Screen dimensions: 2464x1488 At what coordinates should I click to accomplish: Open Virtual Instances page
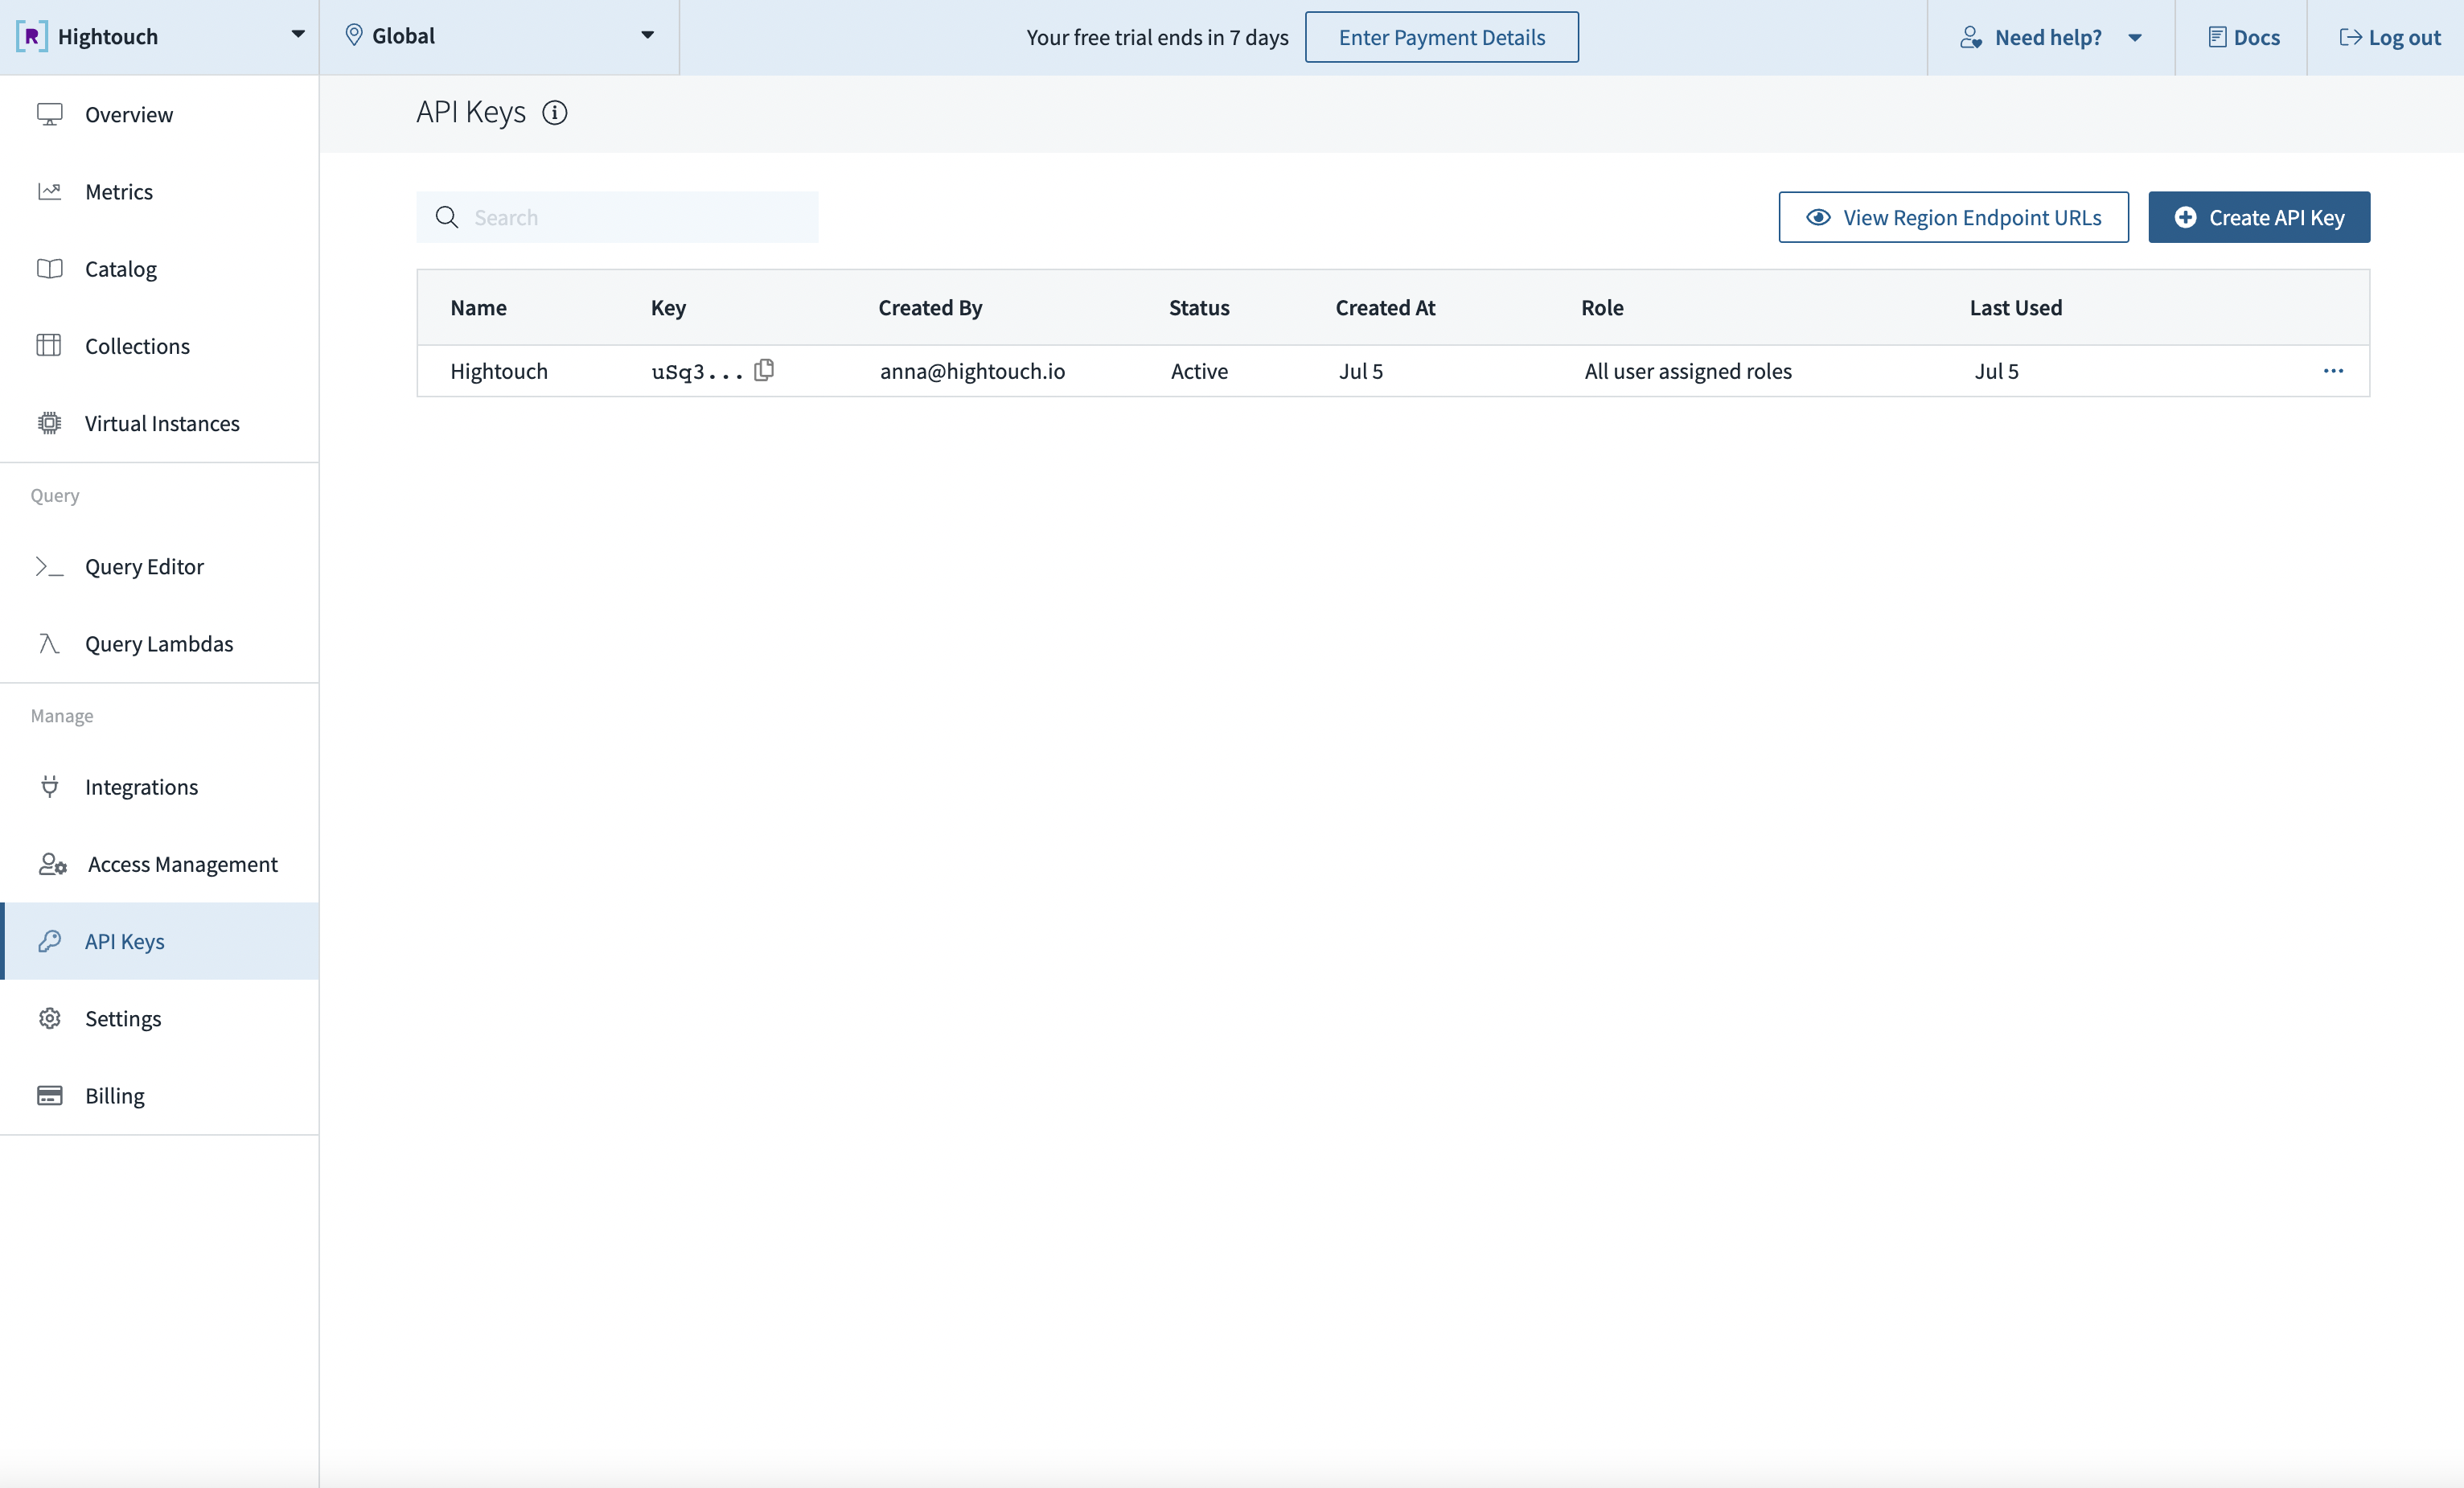click(x=160, y=423)
